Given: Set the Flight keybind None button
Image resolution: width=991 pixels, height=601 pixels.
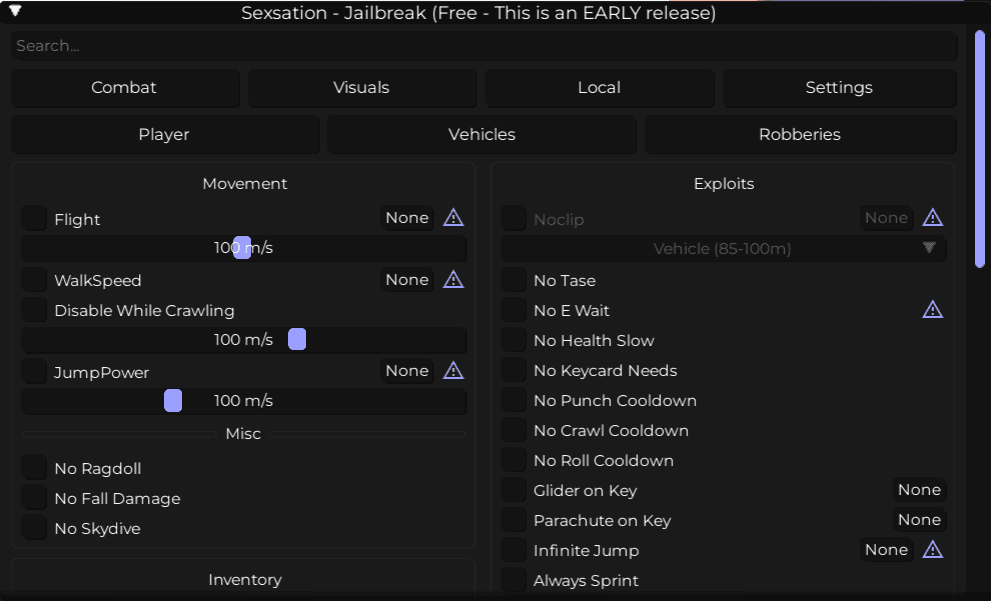Looking at the screenshot, I should pos(407,217).
